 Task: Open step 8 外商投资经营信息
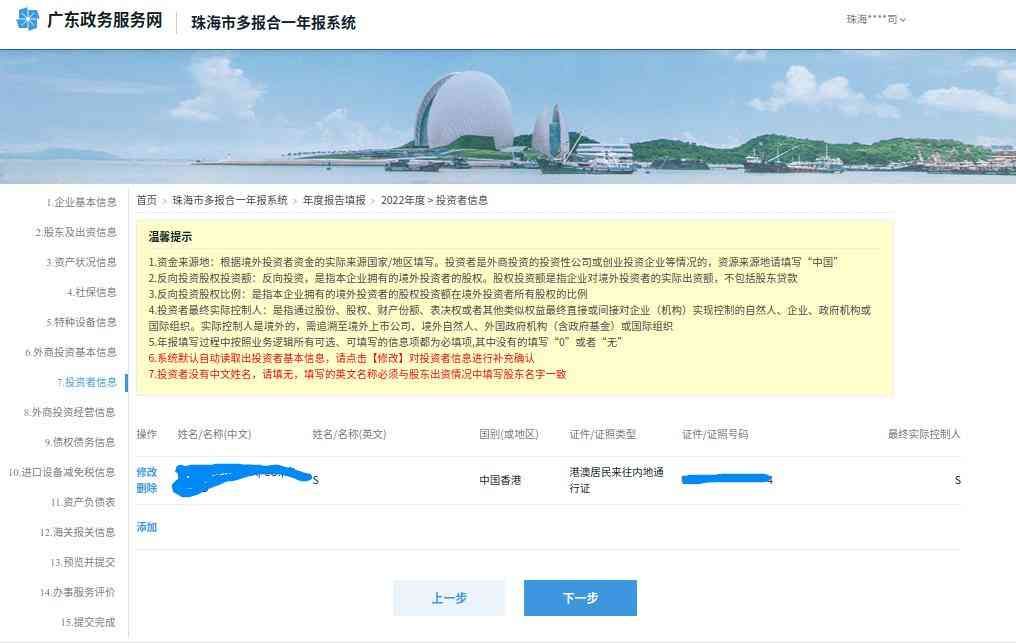(x=69, y=412)
